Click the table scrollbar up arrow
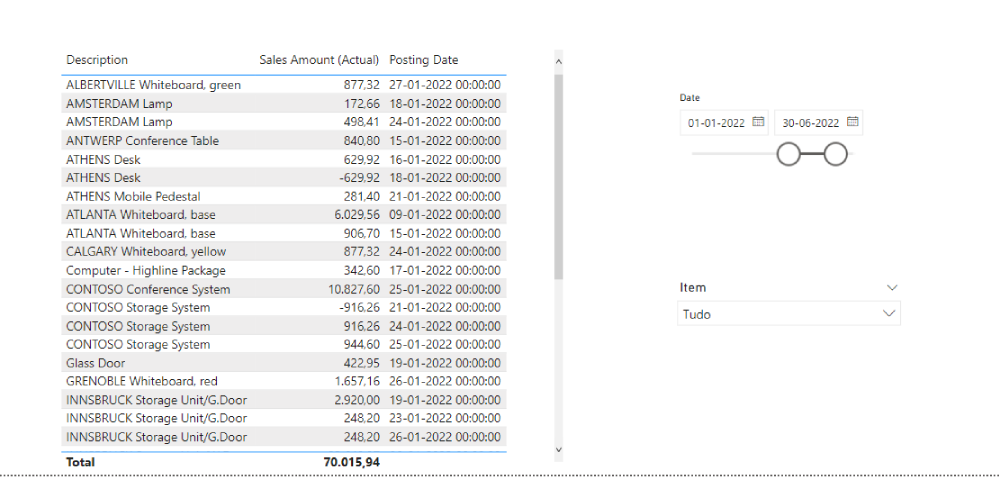The width and height of the screenshot is (1000, 490). click(558, 61)
